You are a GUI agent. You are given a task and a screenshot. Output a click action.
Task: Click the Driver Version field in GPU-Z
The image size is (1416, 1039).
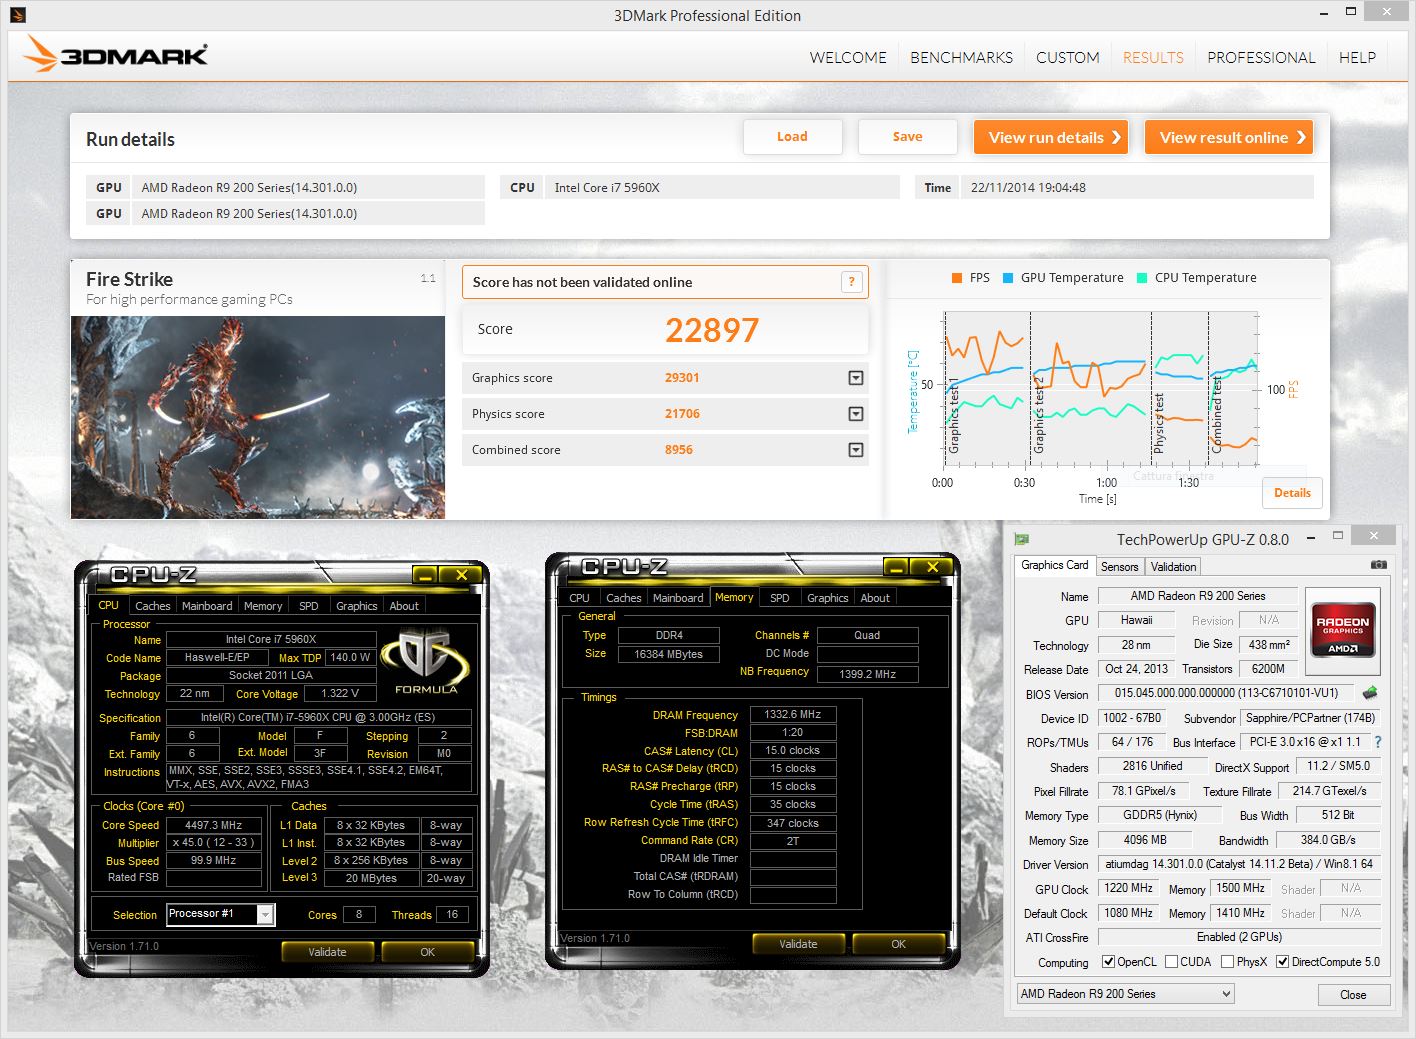tap(1239, 864)
